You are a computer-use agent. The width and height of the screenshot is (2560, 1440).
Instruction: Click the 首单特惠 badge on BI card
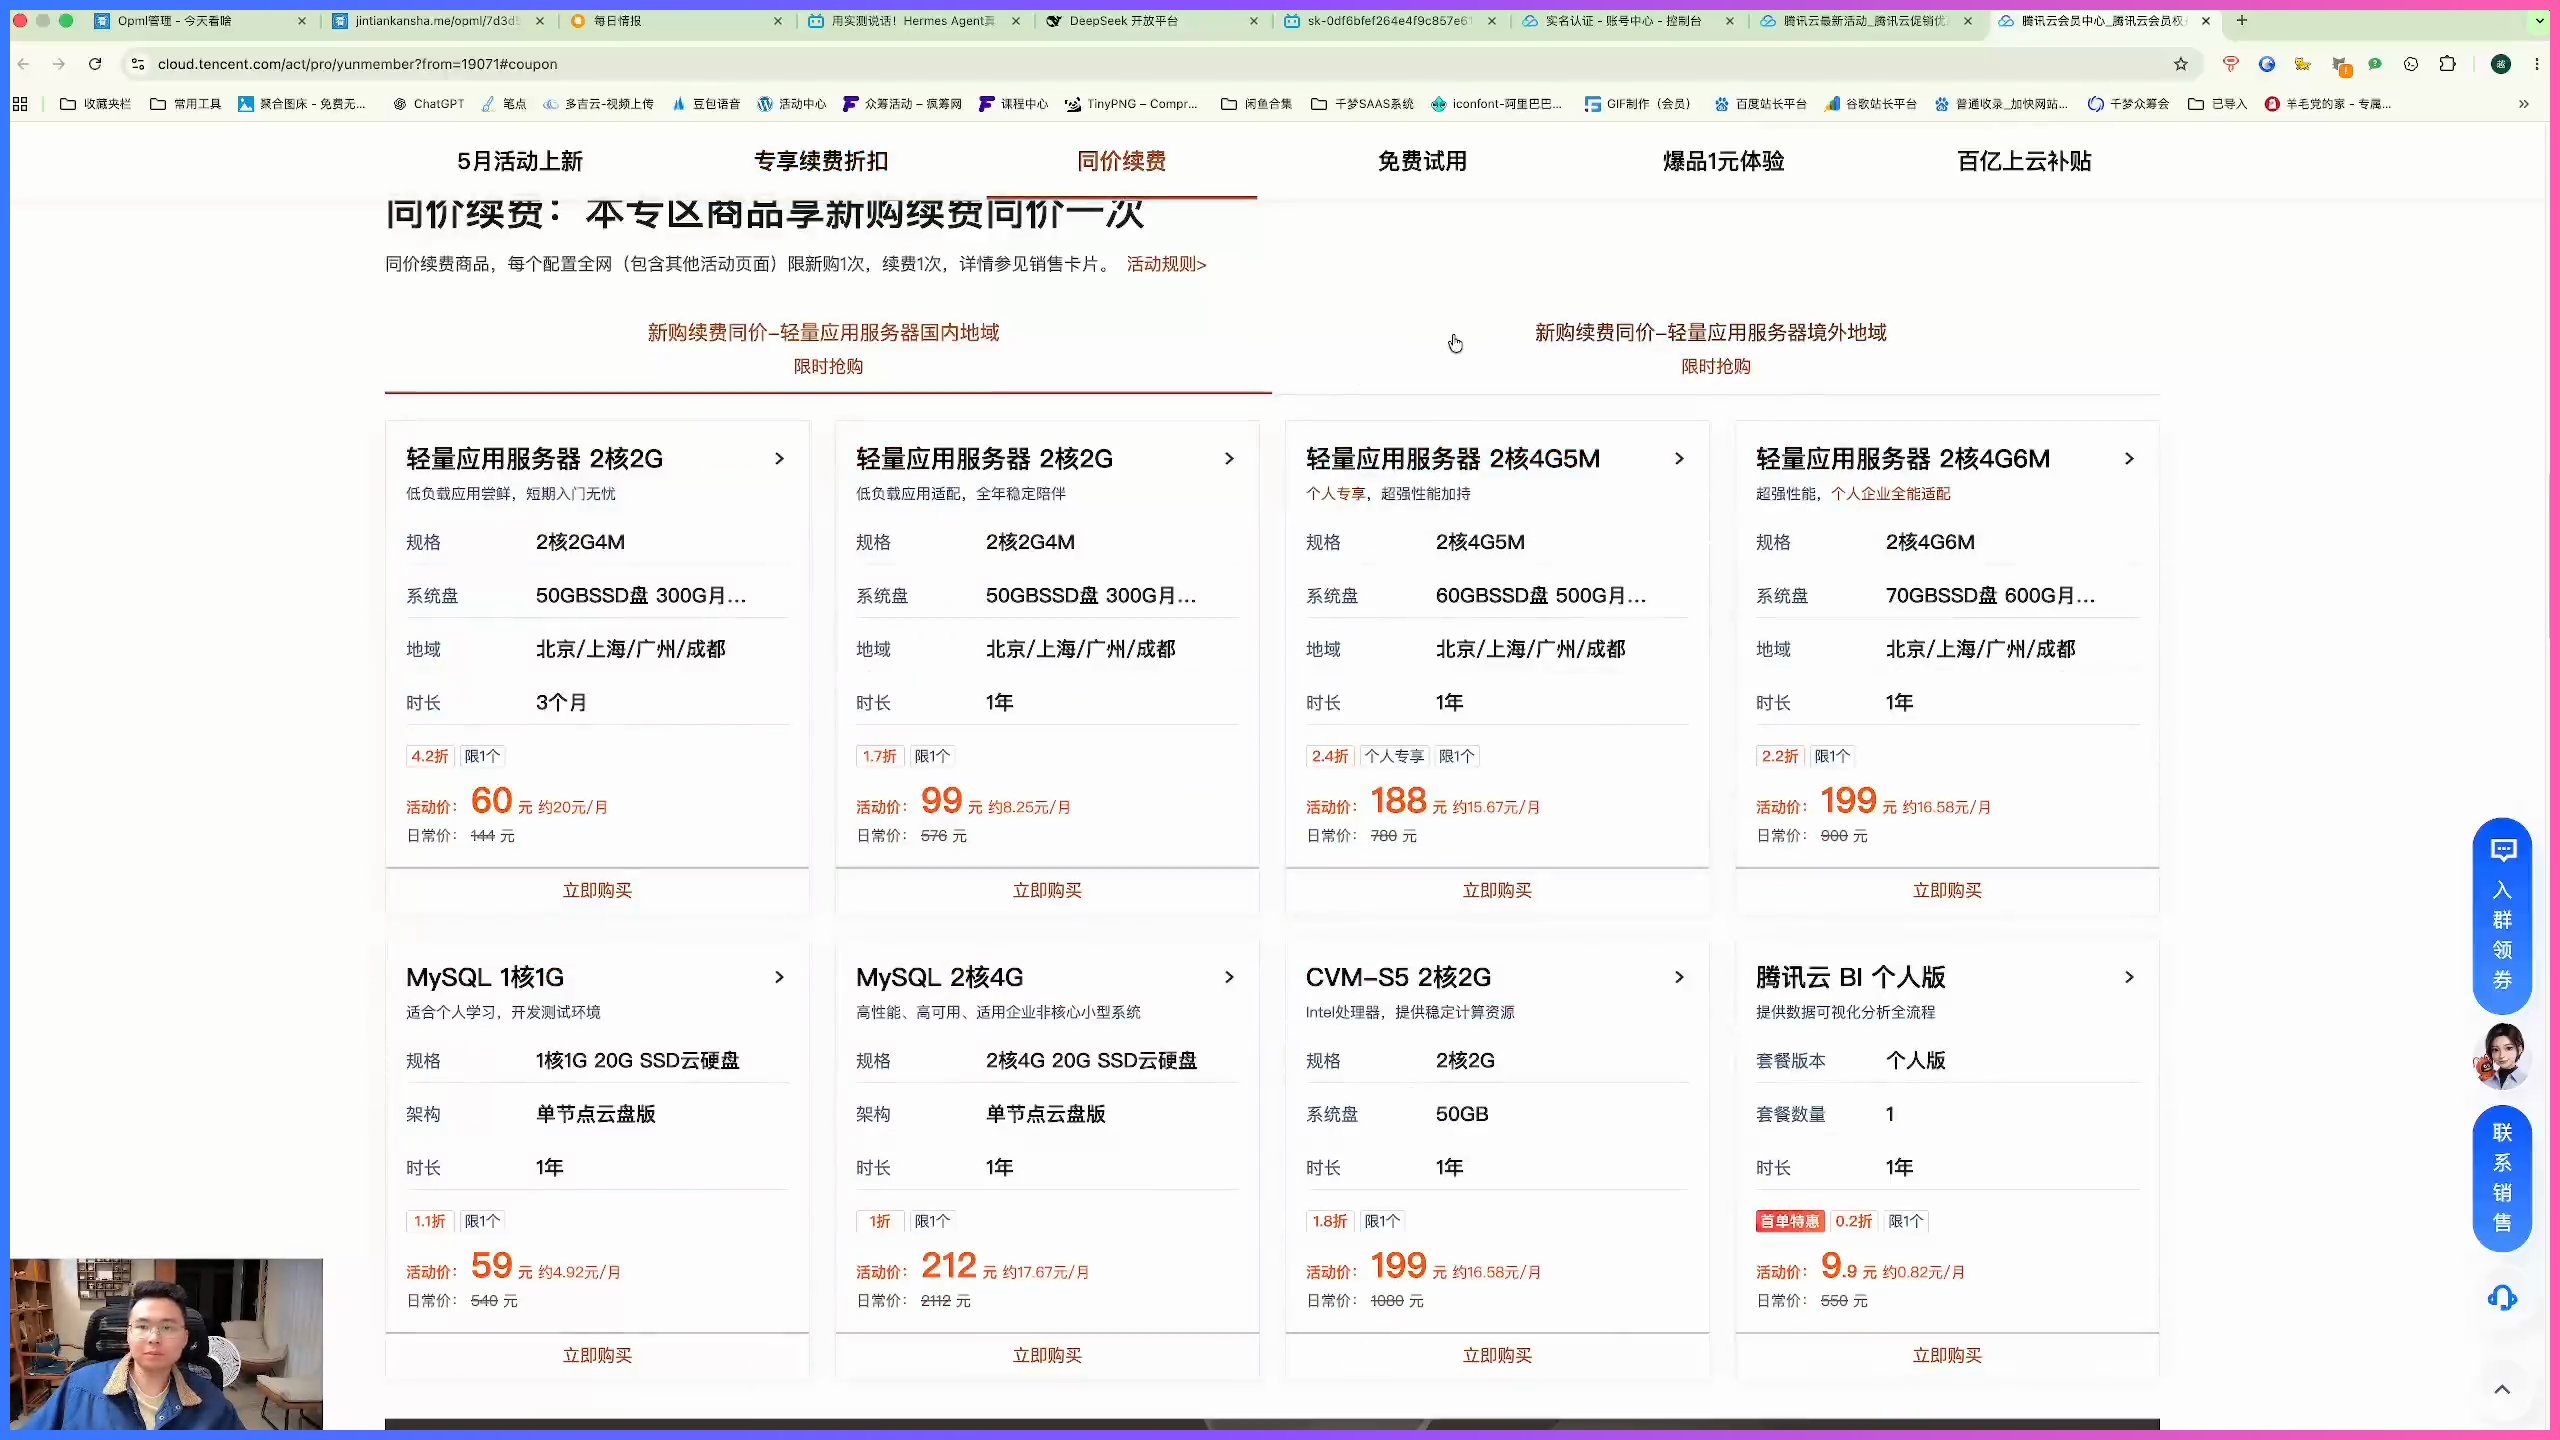(1790, 1221)
